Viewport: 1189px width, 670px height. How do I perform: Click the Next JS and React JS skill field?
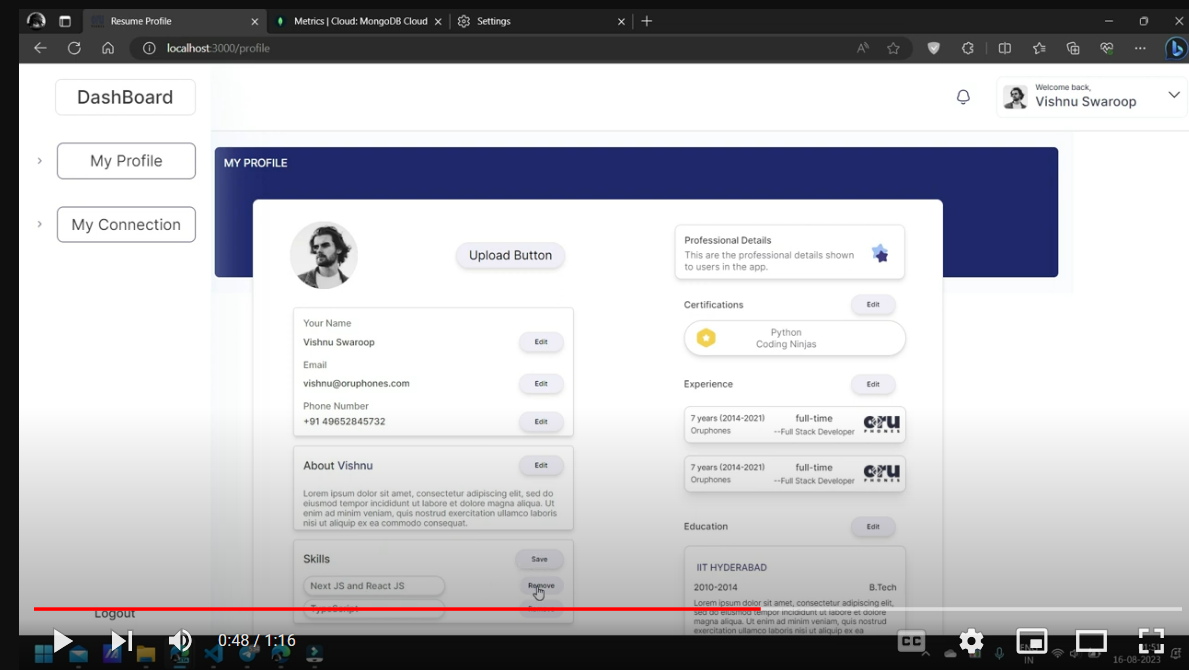tap(374, 586)
